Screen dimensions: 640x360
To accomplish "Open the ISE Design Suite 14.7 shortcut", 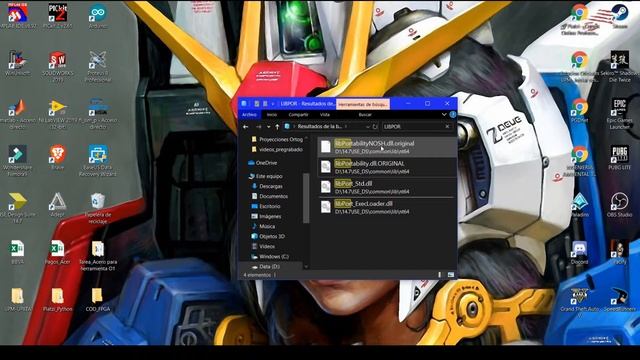I will click(x=18, y=208).
